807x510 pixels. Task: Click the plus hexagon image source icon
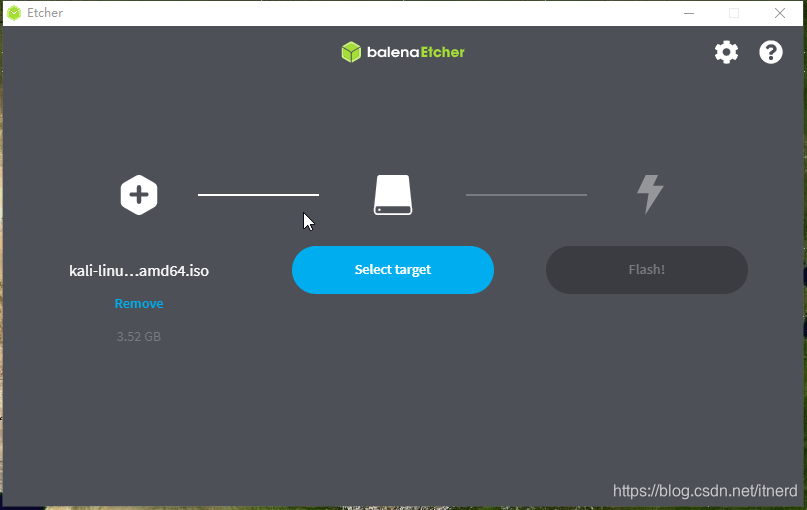(139, 195)
